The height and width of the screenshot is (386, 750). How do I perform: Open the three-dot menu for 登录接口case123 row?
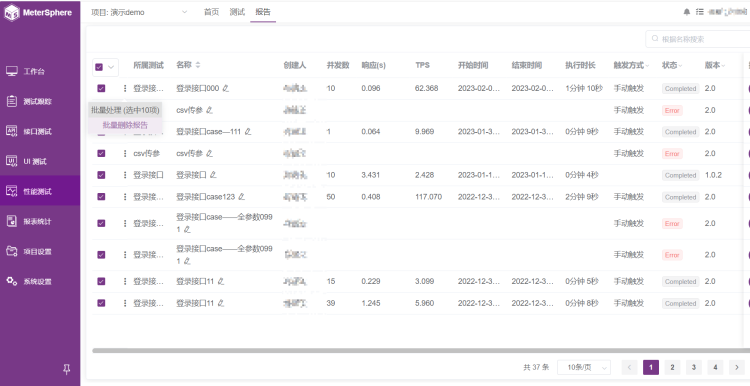pyautogui.click(x=125, y=197)
